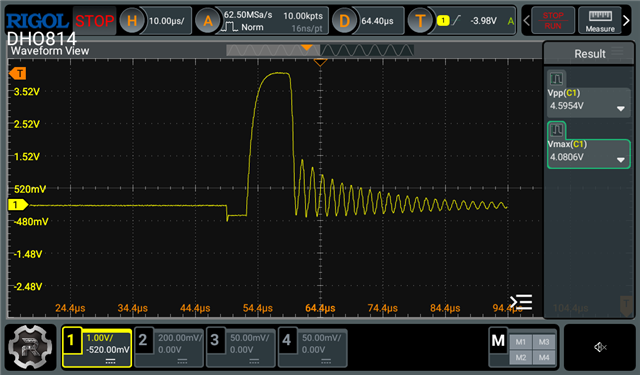The image size is (640, 375).
Task: Click the speaker mute icon
Action: click(600, 347)
